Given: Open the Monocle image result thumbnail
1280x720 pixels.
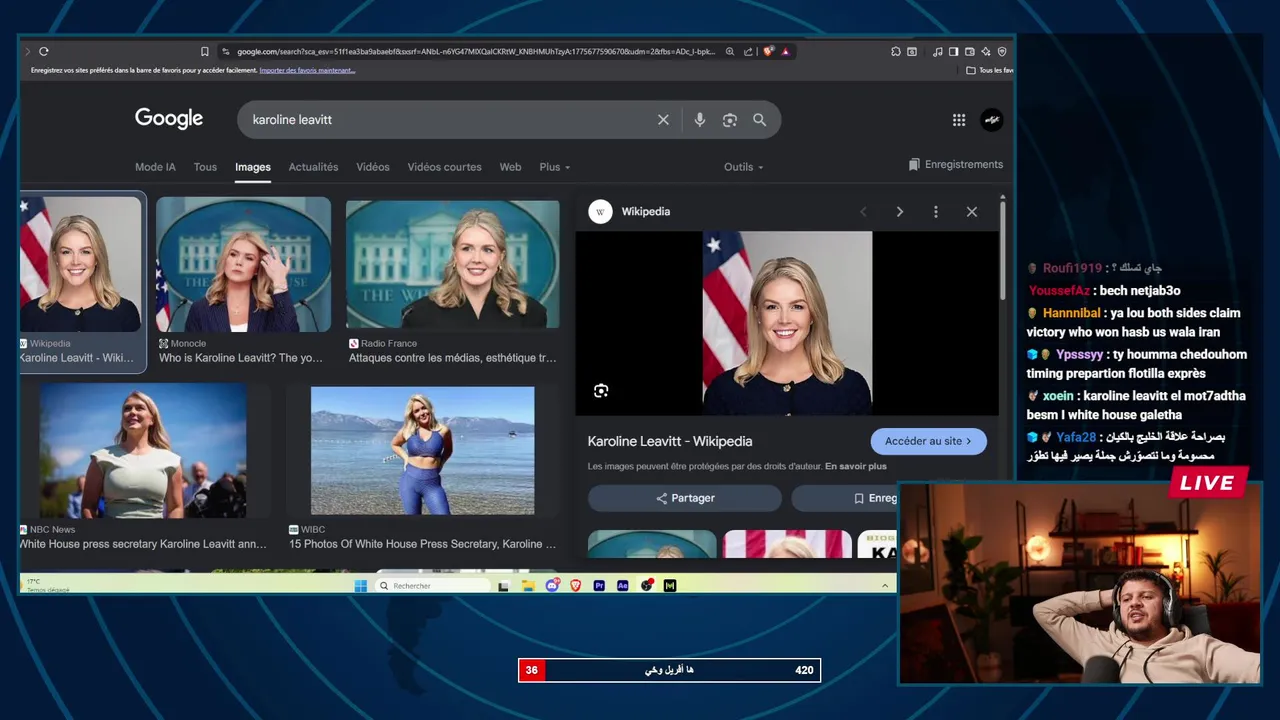Looking at the screenshot, I should pos(243,264).
